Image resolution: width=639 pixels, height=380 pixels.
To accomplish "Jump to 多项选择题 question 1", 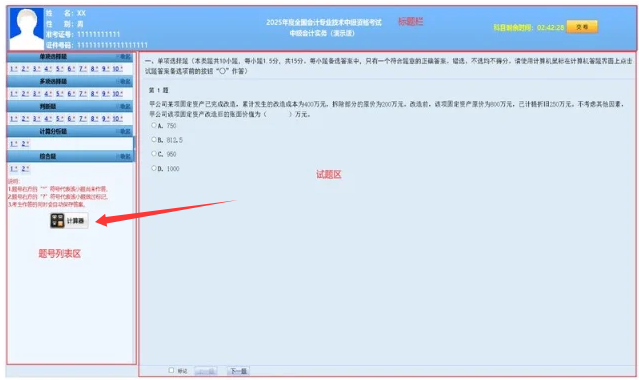I will coord(14,94).
